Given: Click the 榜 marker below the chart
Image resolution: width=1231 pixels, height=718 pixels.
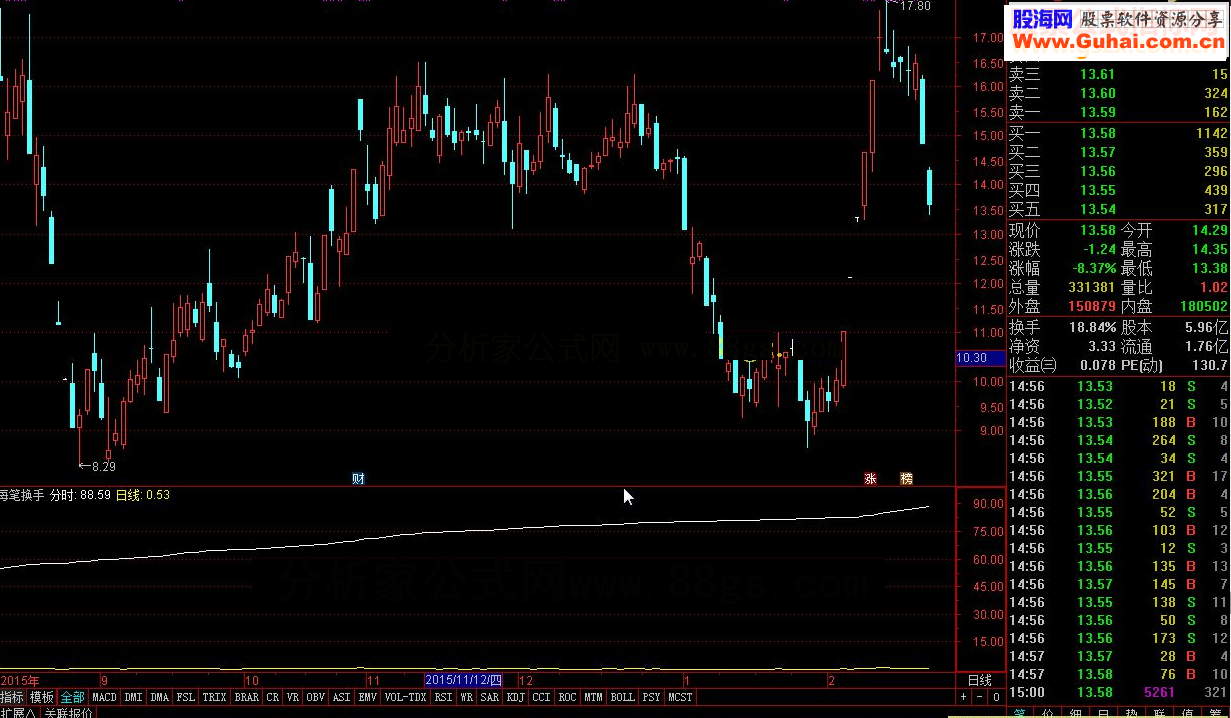Looking at the screenshot, I should coord(906,479).
